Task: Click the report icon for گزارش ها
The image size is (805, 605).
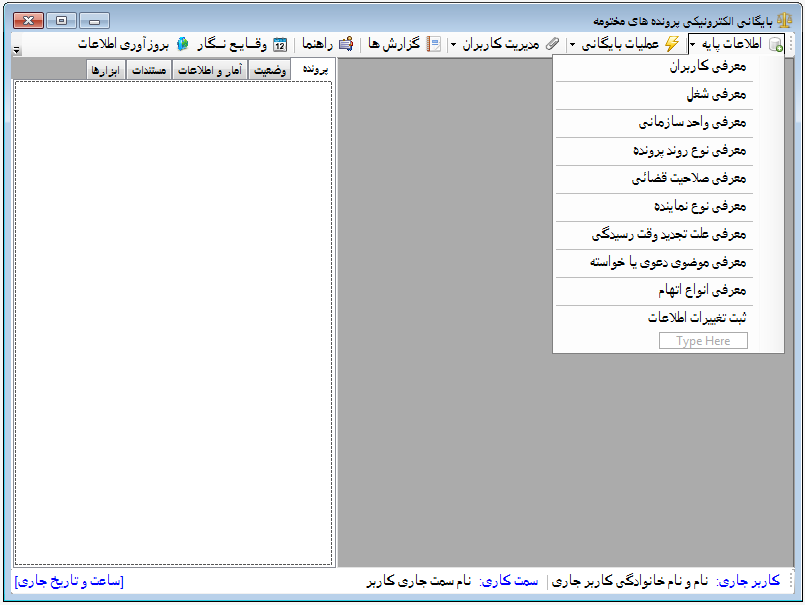Action: [434, 44]
